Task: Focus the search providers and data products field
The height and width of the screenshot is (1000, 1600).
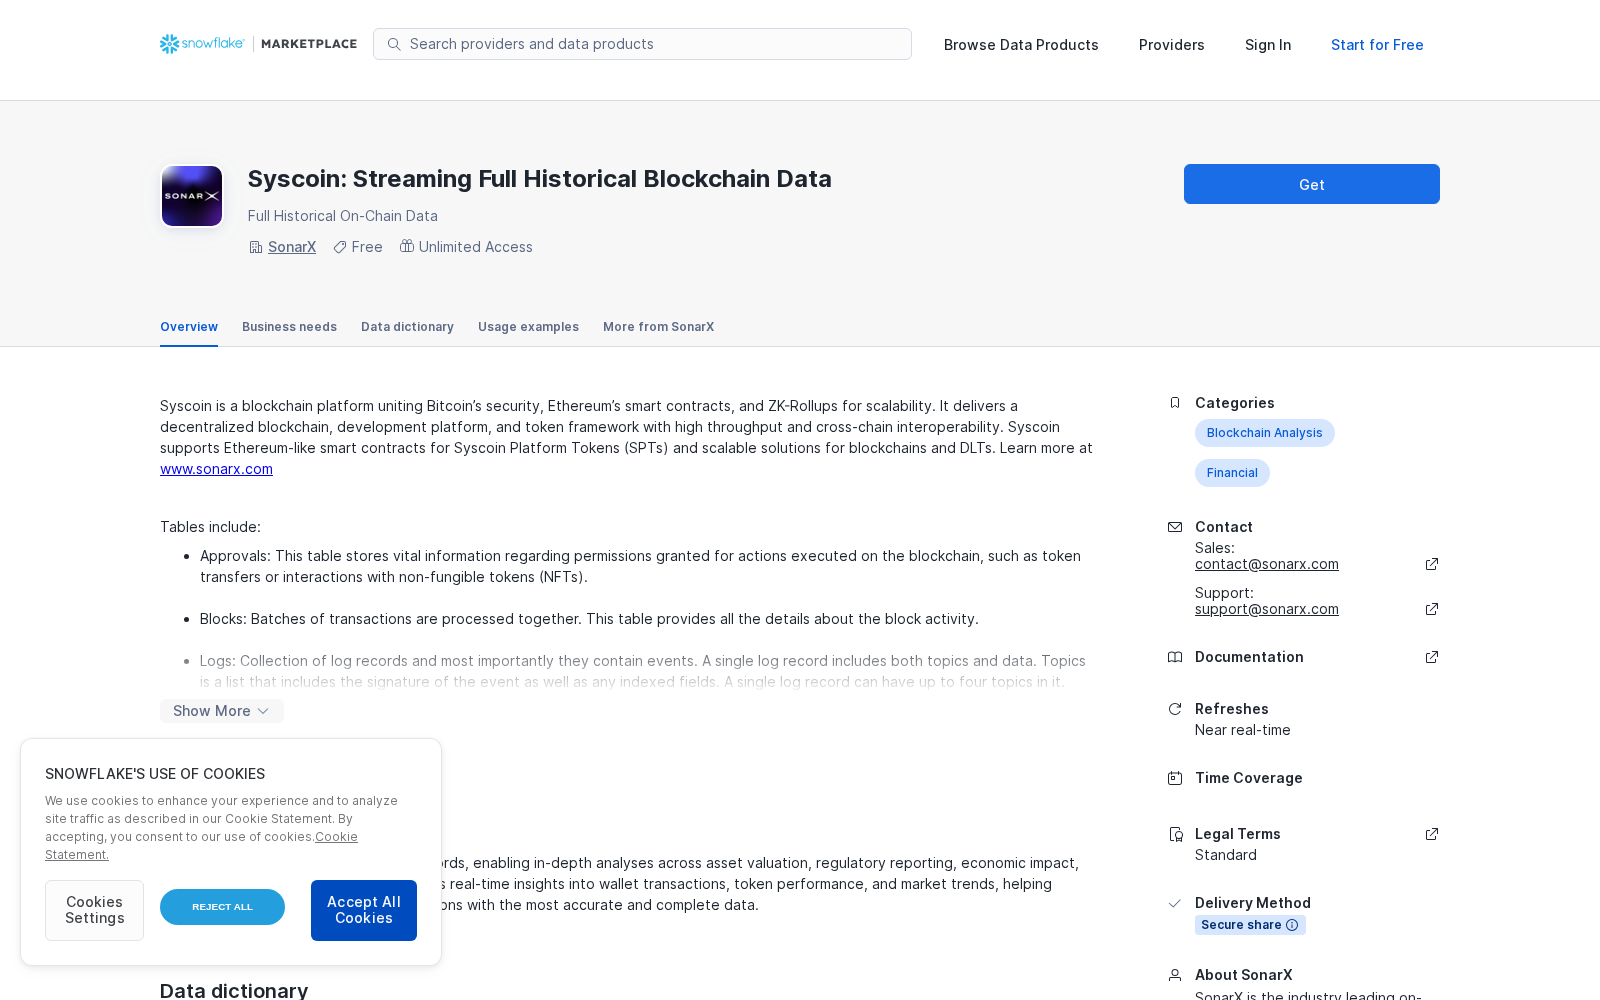Action: (x=642, y=44)
